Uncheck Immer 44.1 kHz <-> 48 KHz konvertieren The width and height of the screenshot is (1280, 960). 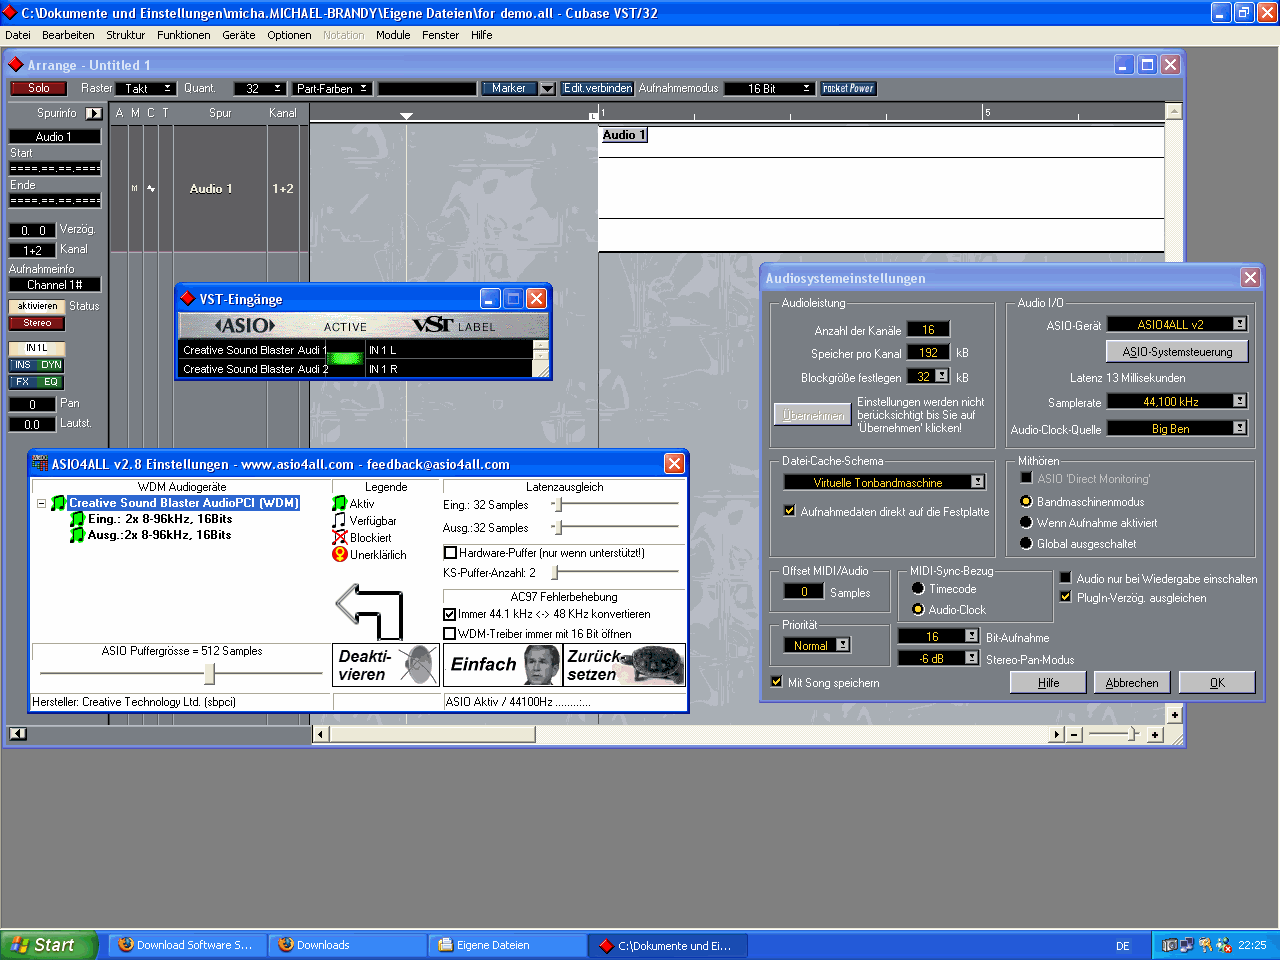click(450, 614)
